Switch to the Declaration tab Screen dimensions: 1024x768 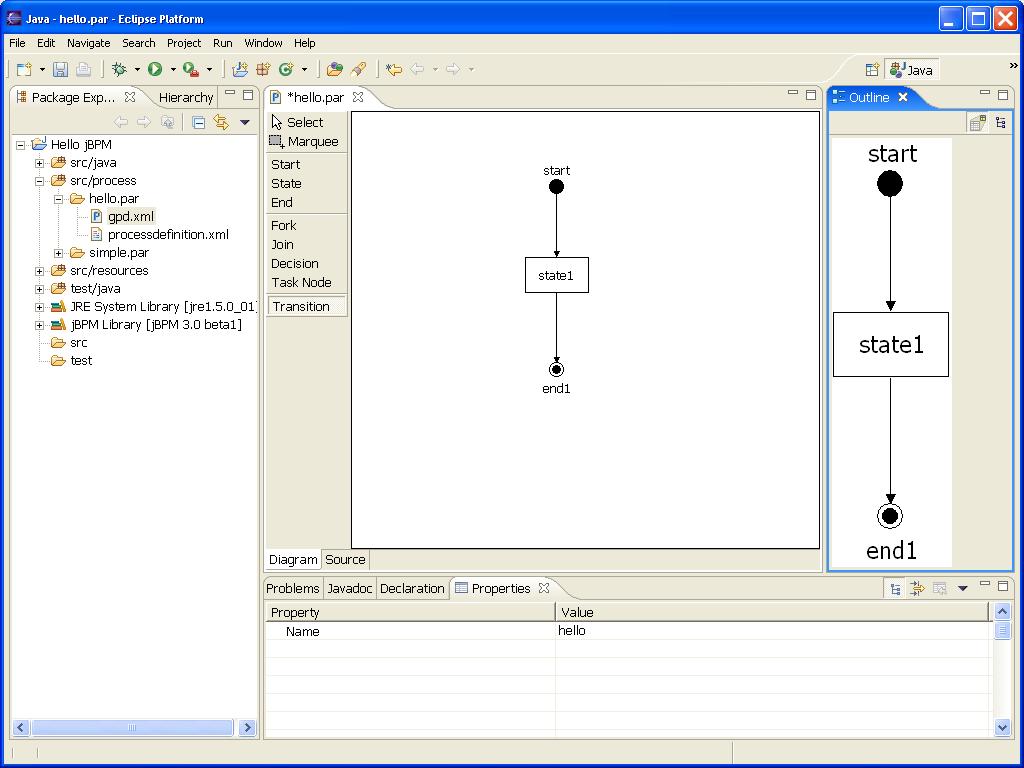tap(412, 588)
